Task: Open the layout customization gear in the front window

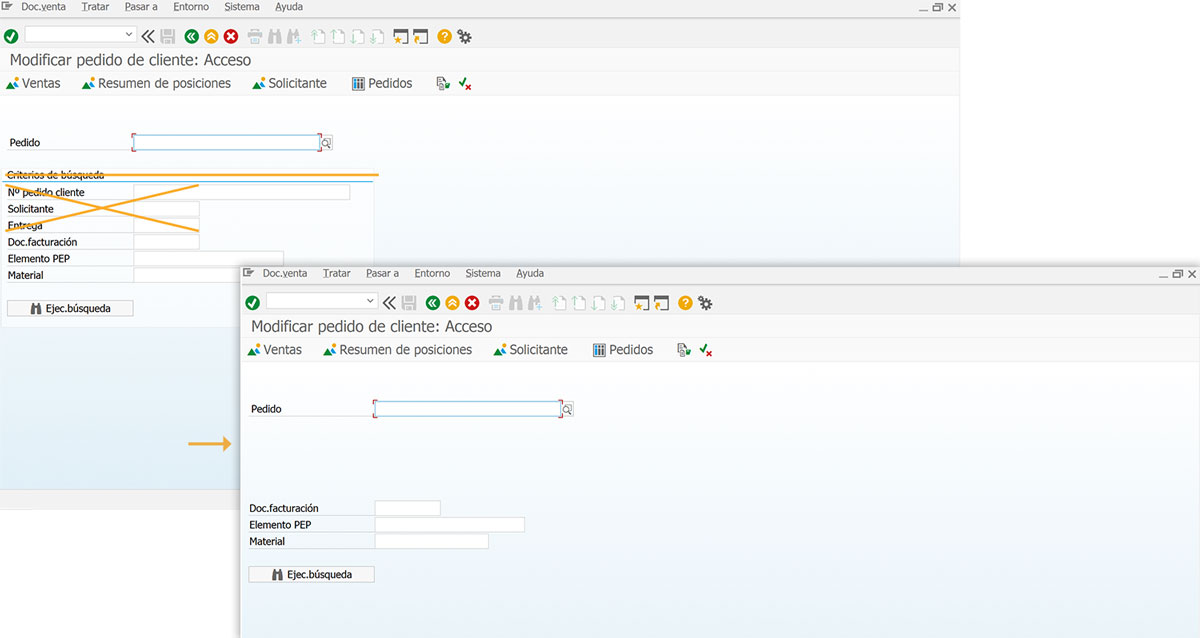Action: [705, 303]
